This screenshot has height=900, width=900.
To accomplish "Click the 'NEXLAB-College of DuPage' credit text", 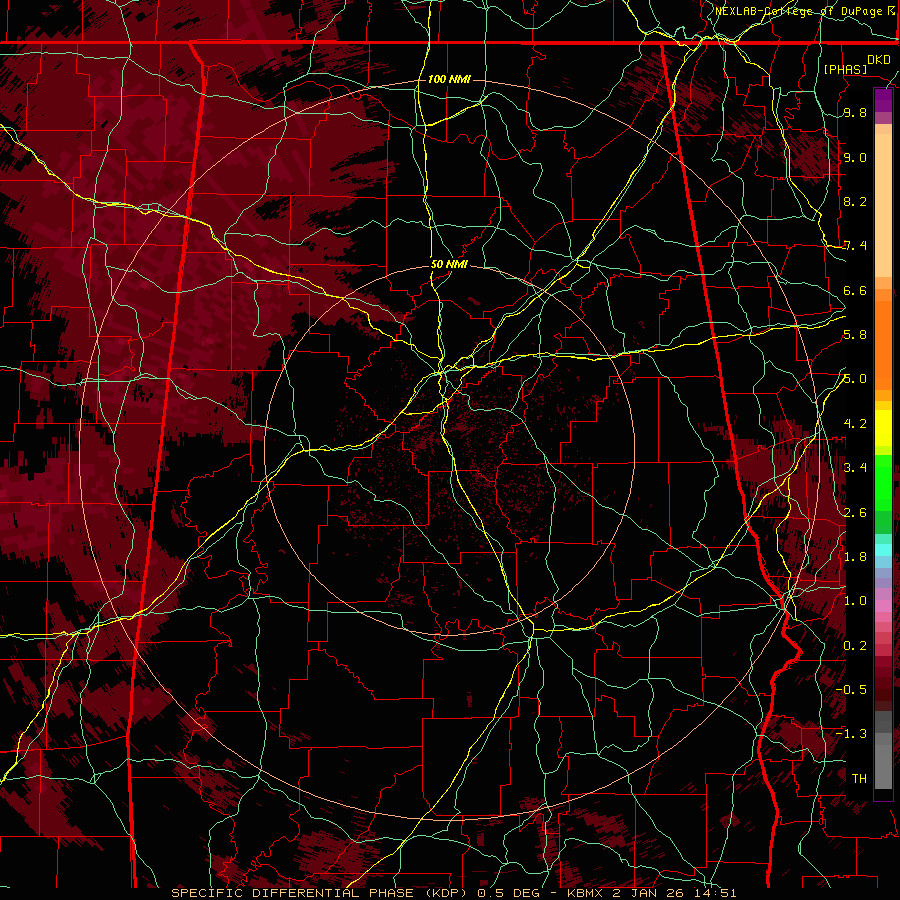I will 800,11.
